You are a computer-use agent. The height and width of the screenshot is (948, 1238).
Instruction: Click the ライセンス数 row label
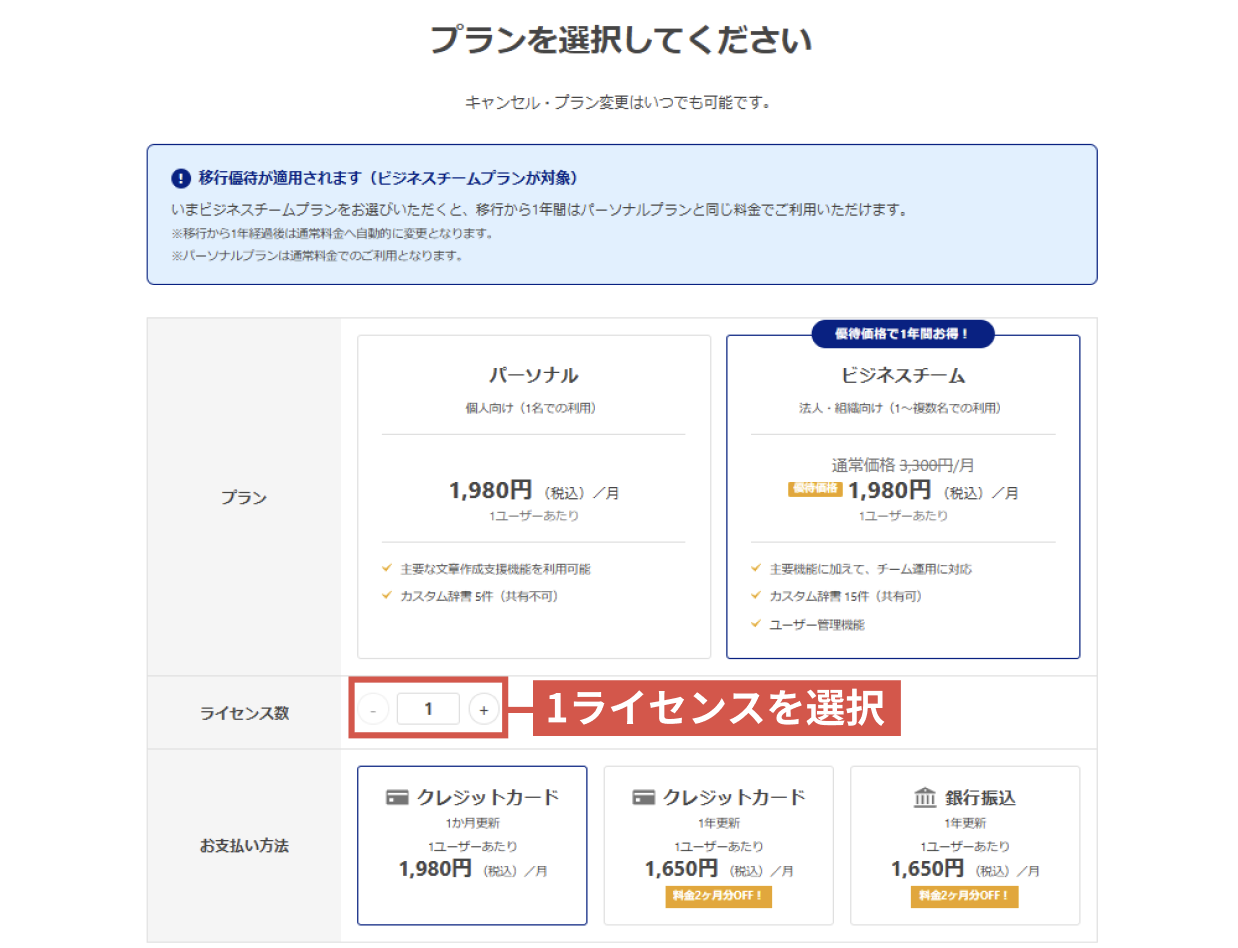(x=244, y=713)
